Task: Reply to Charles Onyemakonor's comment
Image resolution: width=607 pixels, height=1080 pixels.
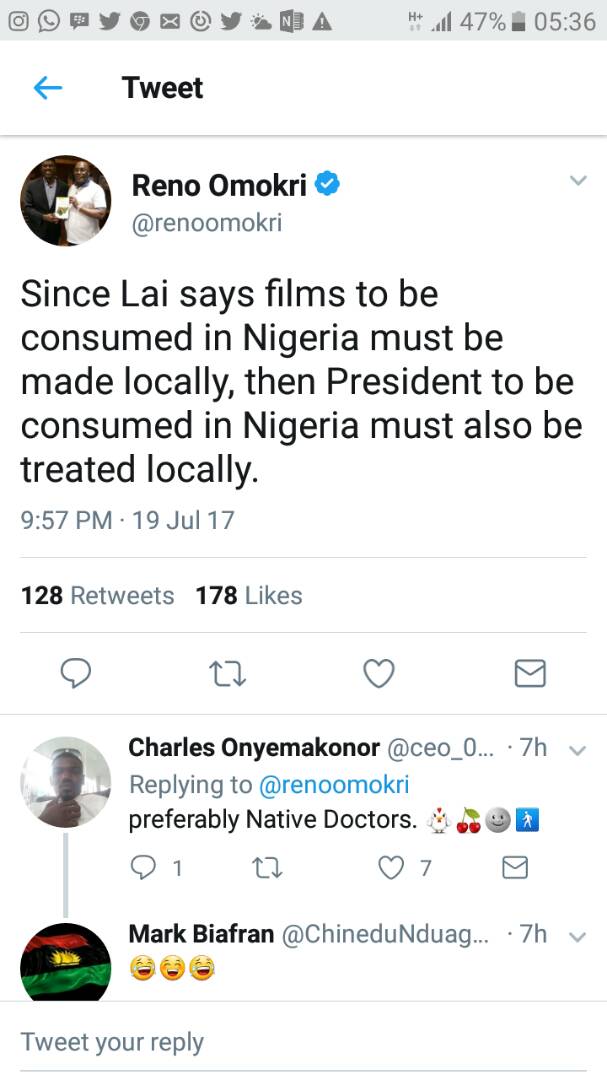Action: pyautogui.click(x=145, y=868)
